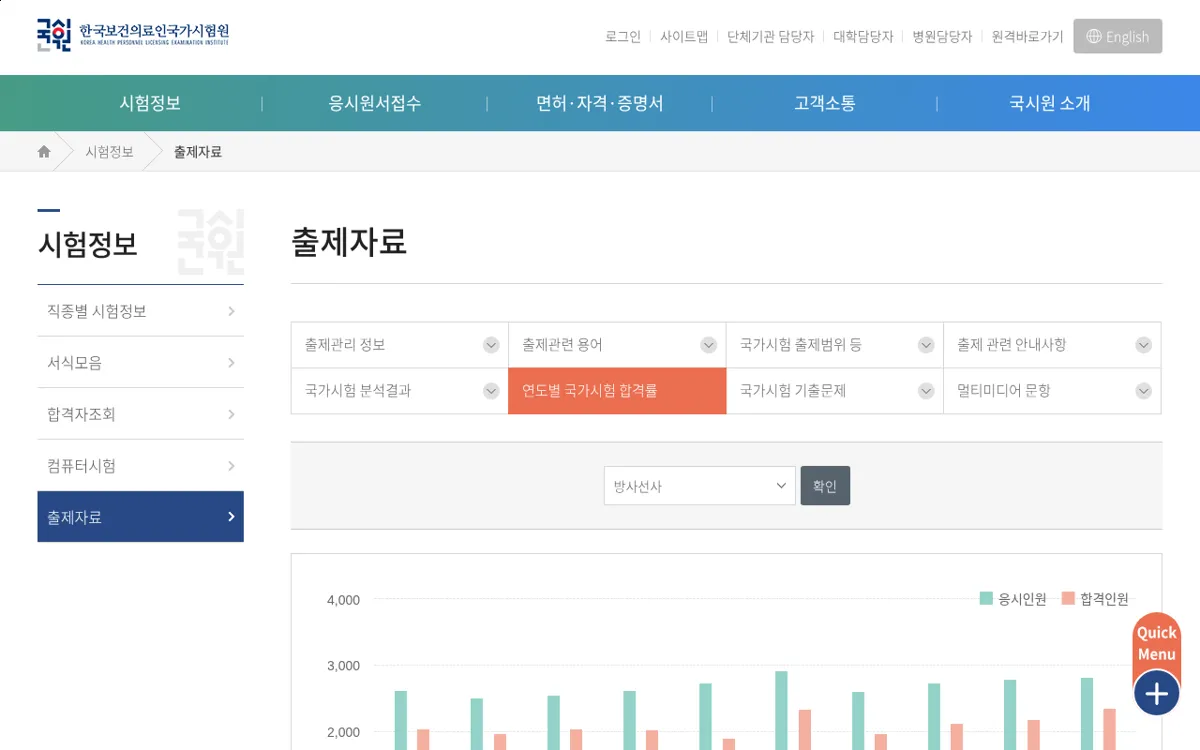Click arrow icon next to 직종별 시험정보
Image resolution: width=1200 pixels, height=750 pixels.
pos(231,311)
